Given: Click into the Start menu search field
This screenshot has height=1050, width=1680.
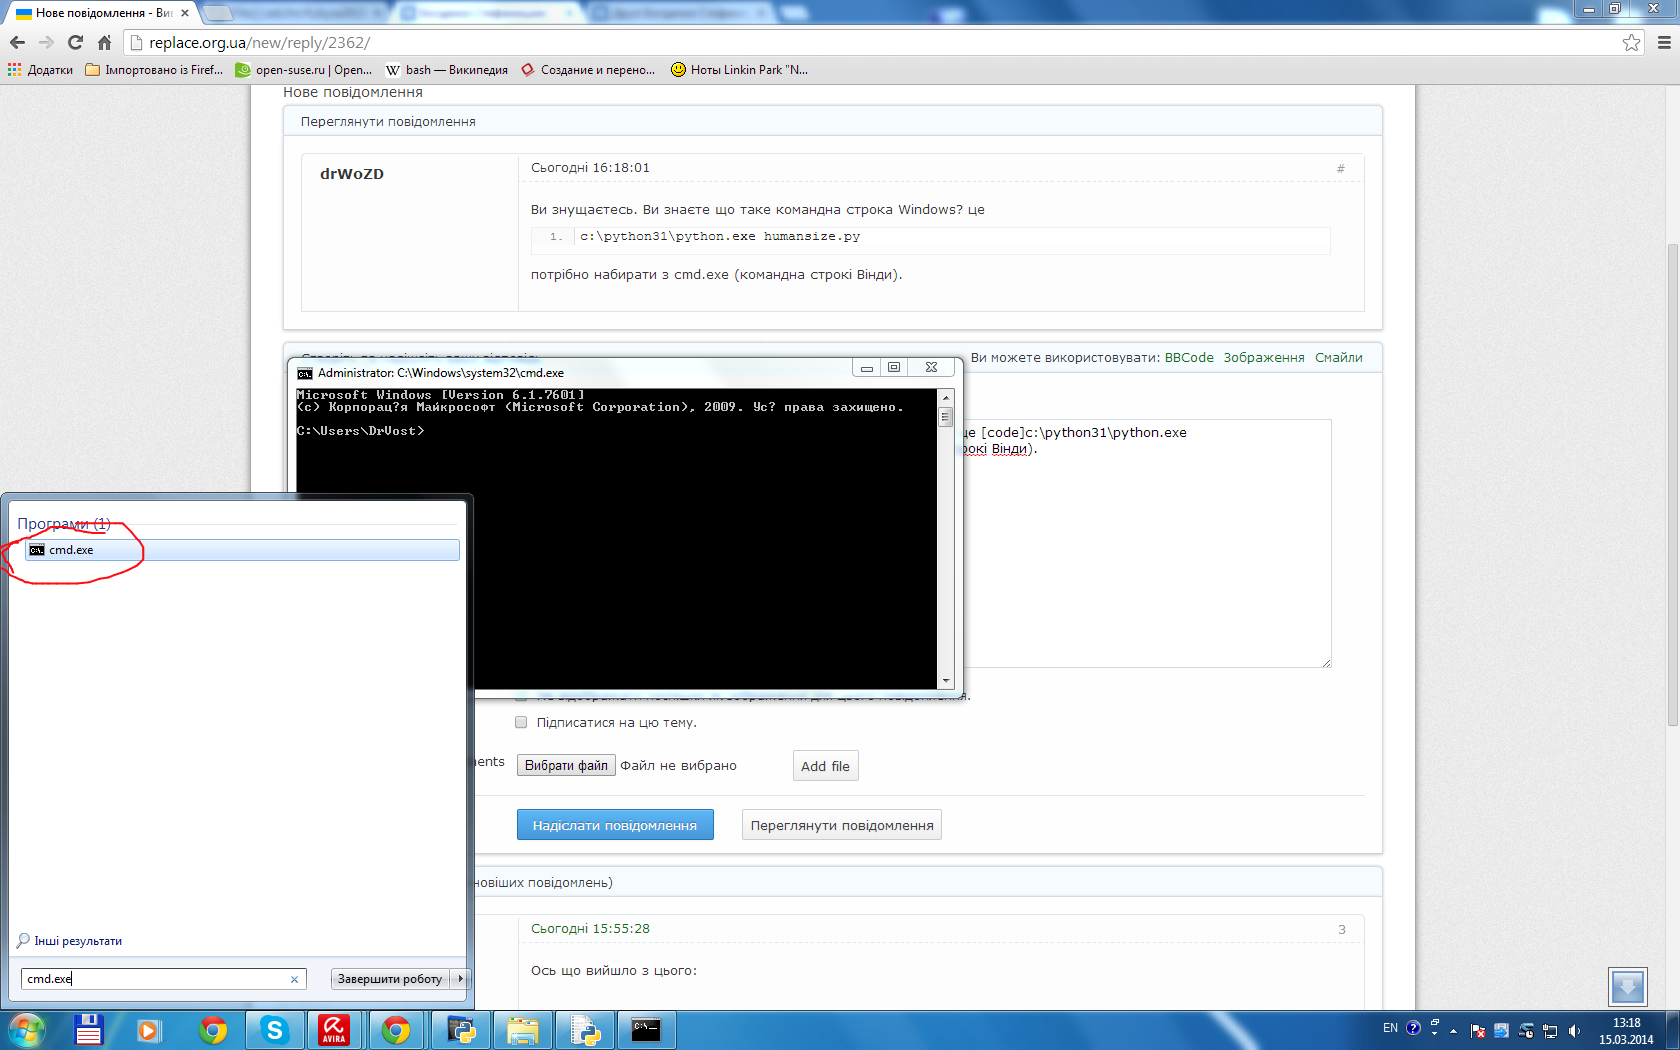Looking at the screenshot, I should coord(155,979).
